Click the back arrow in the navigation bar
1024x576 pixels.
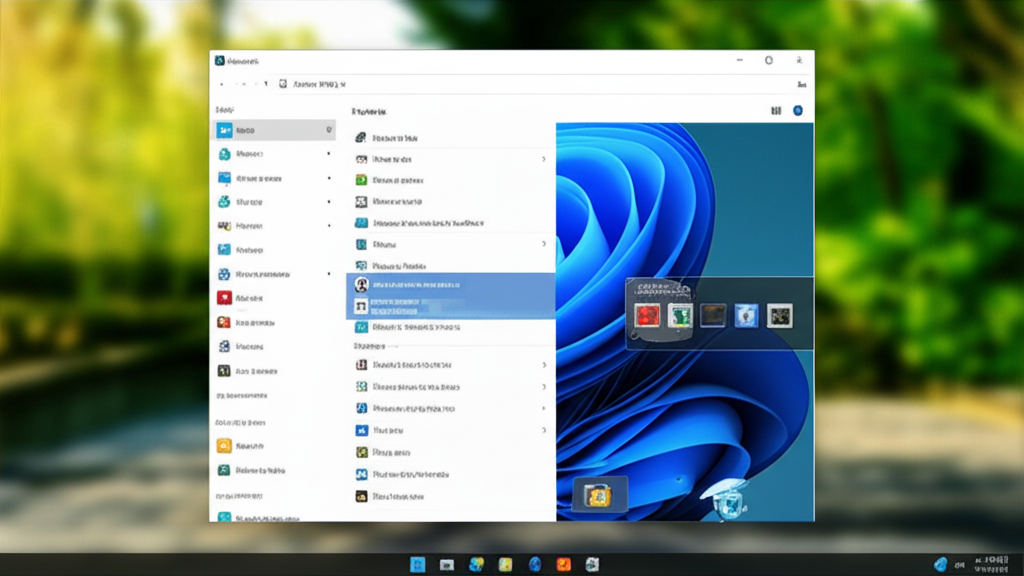point(222,85)
